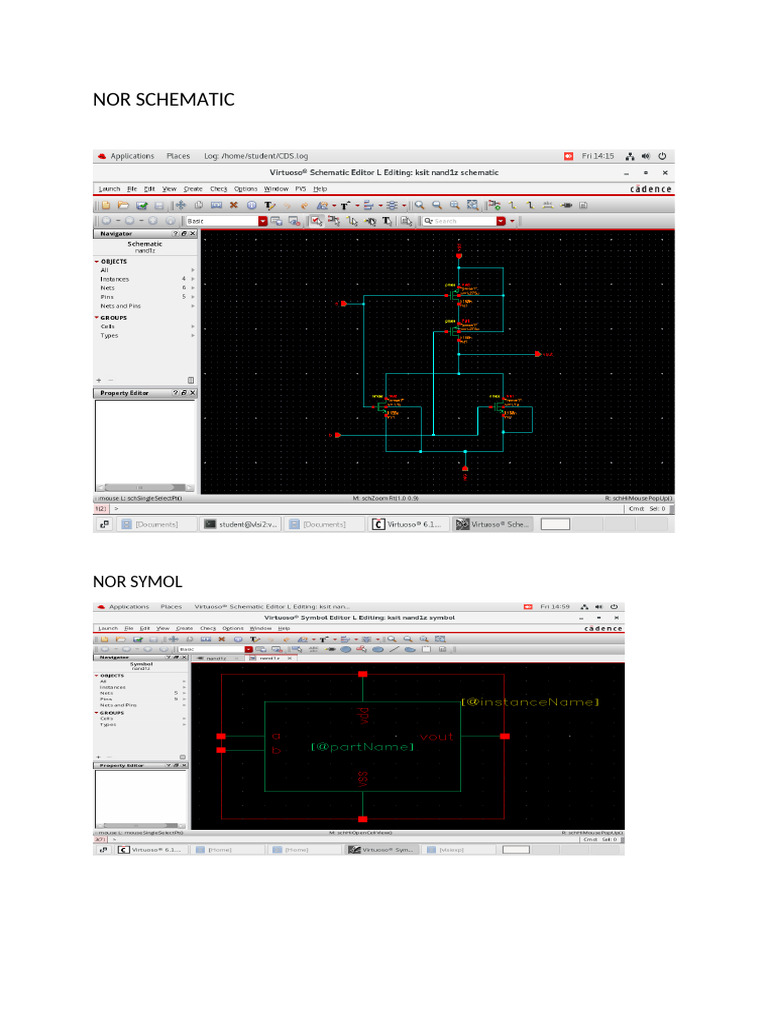Open the Help menu in the Schematic Editor
Image resolution: width=768 pixels, height=1024 pixels.
pyautogui.click(x=320, y=189)
